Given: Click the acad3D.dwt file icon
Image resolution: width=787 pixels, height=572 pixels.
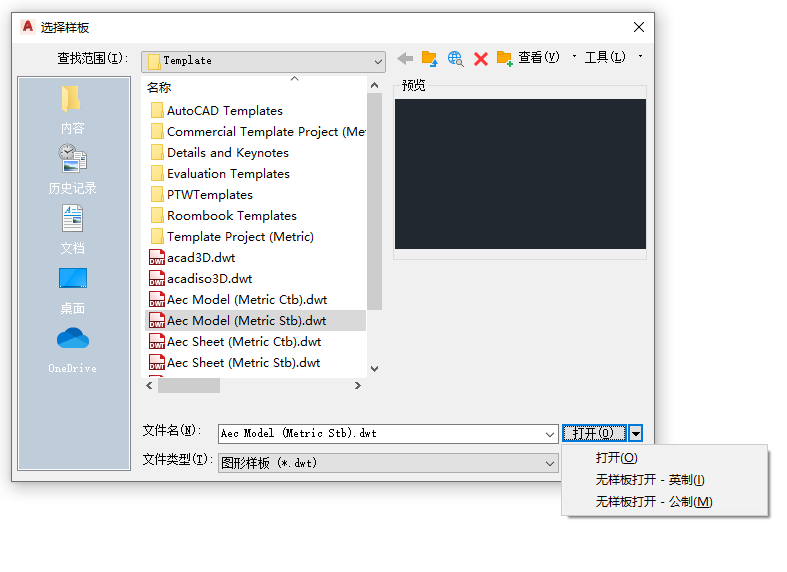Looking at the screenshot, I should click(x=157, y=257).
